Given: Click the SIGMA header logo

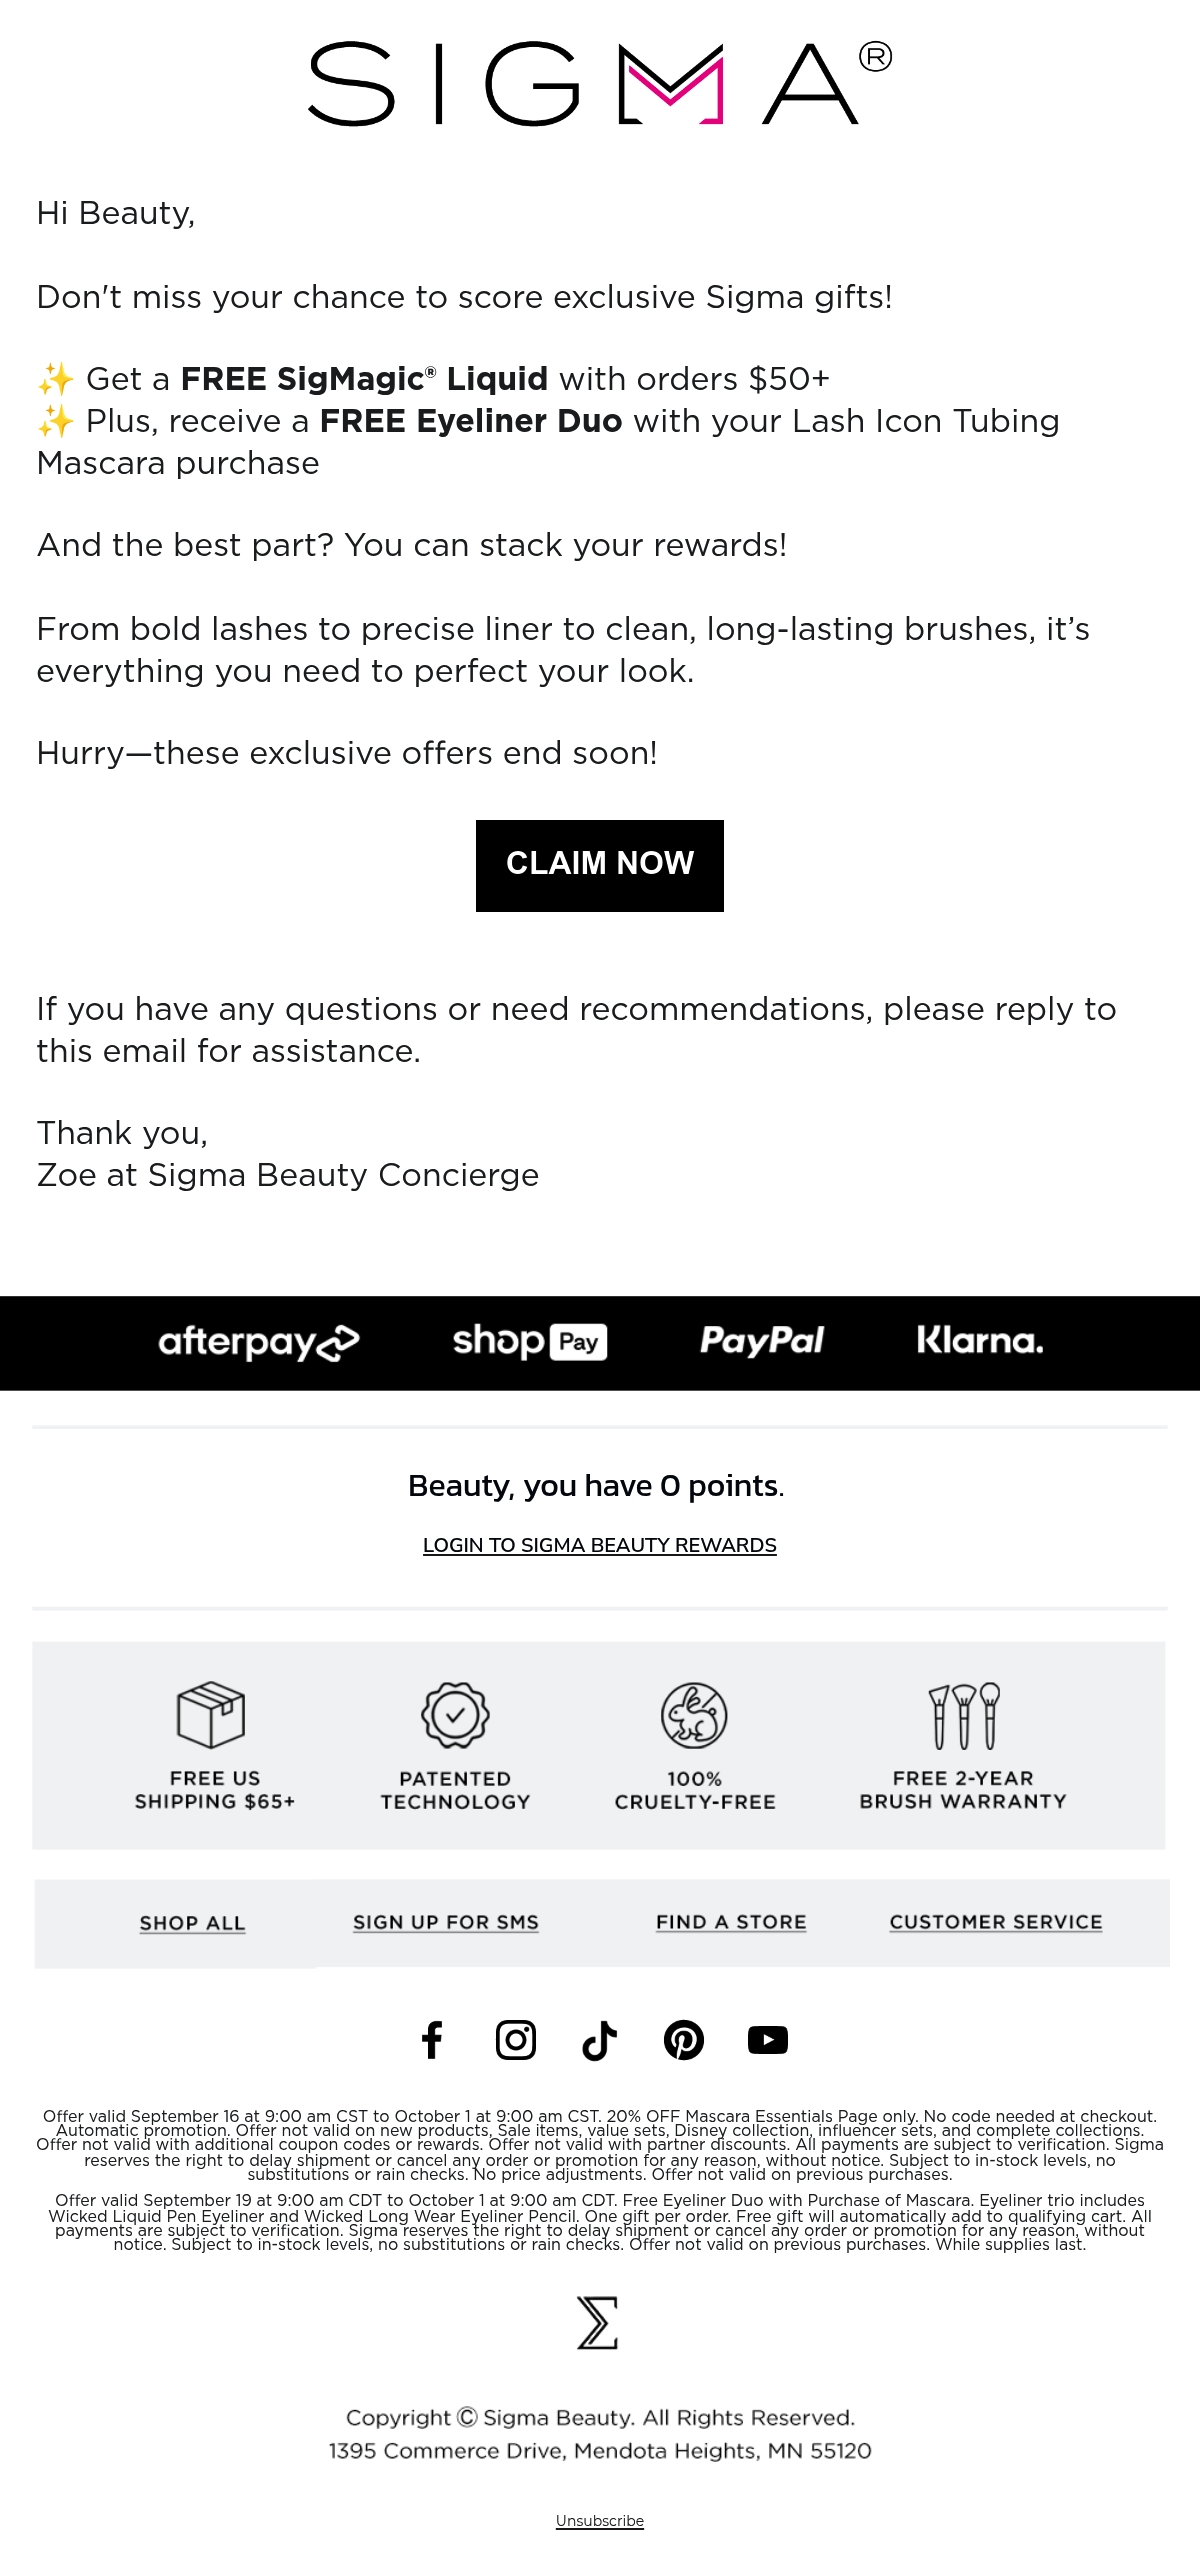Looking at the screenshot, I should (600, 83).
